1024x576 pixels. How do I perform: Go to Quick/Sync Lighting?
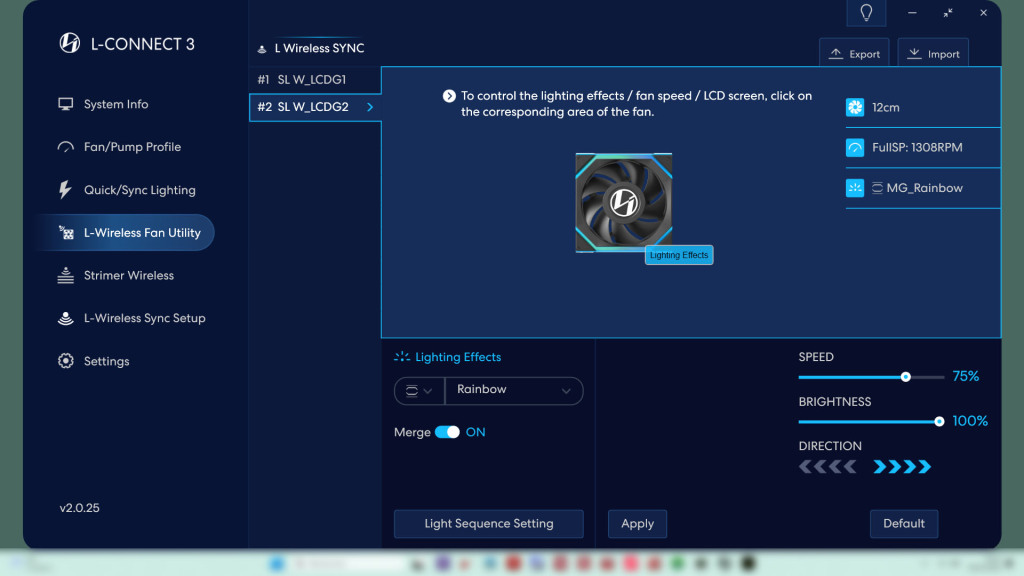pyautogui.click(x=139, y=190)
